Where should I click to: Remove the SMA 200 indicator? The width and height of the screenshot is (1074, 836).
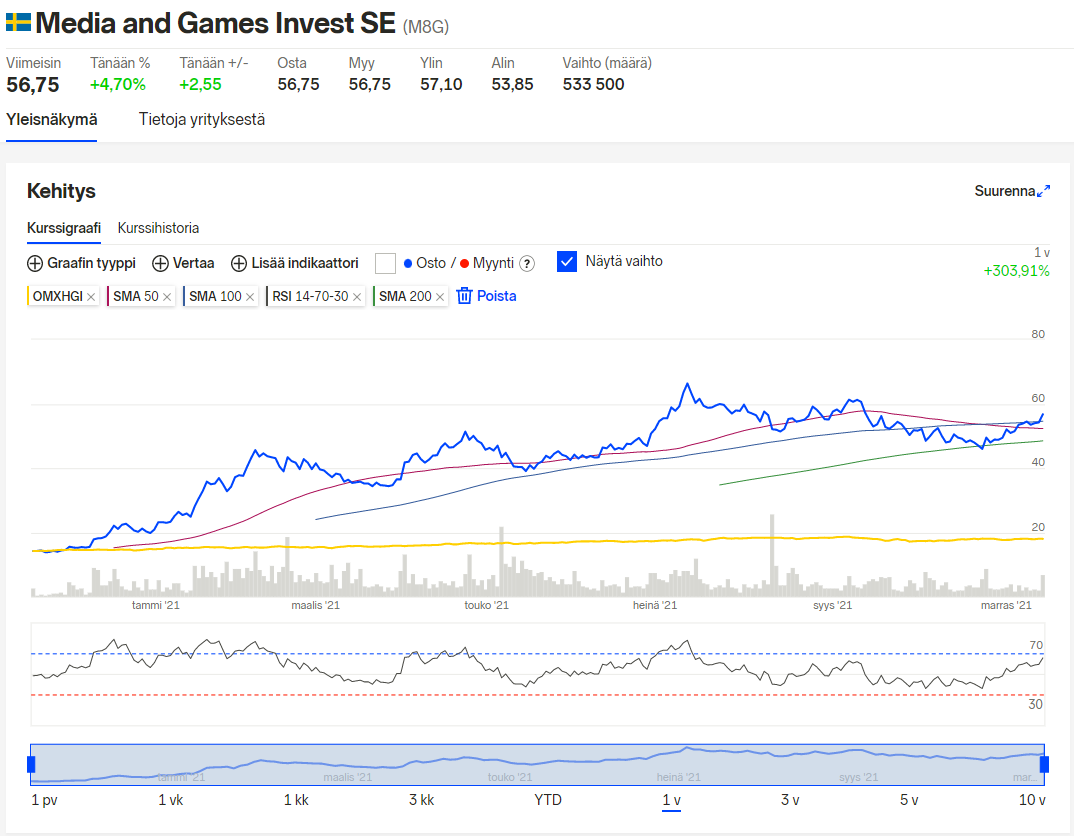point(440,297)
